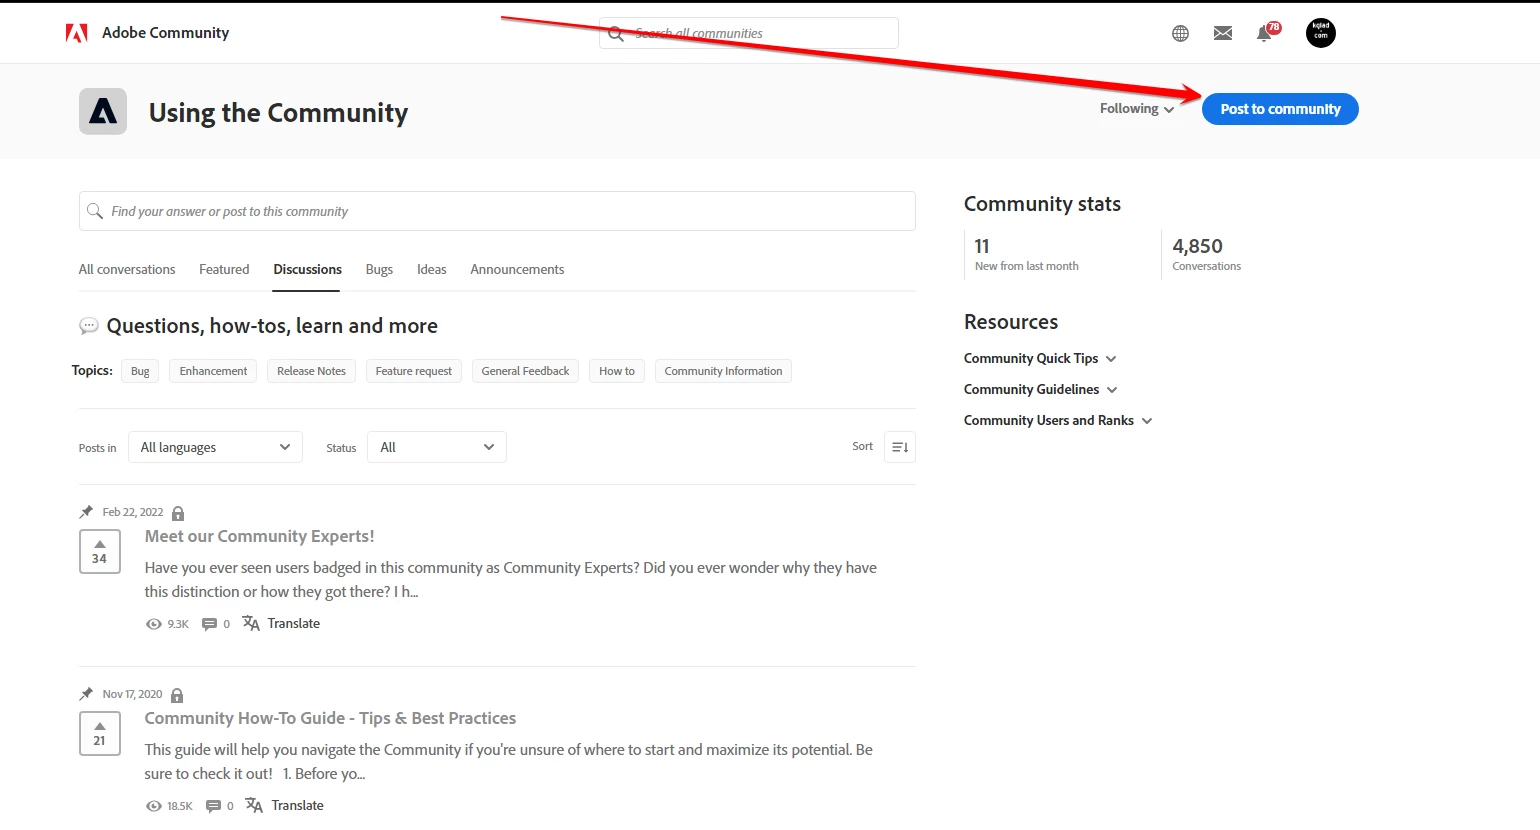
Task: Open the language globe icon
Action: pos(1180,33)
